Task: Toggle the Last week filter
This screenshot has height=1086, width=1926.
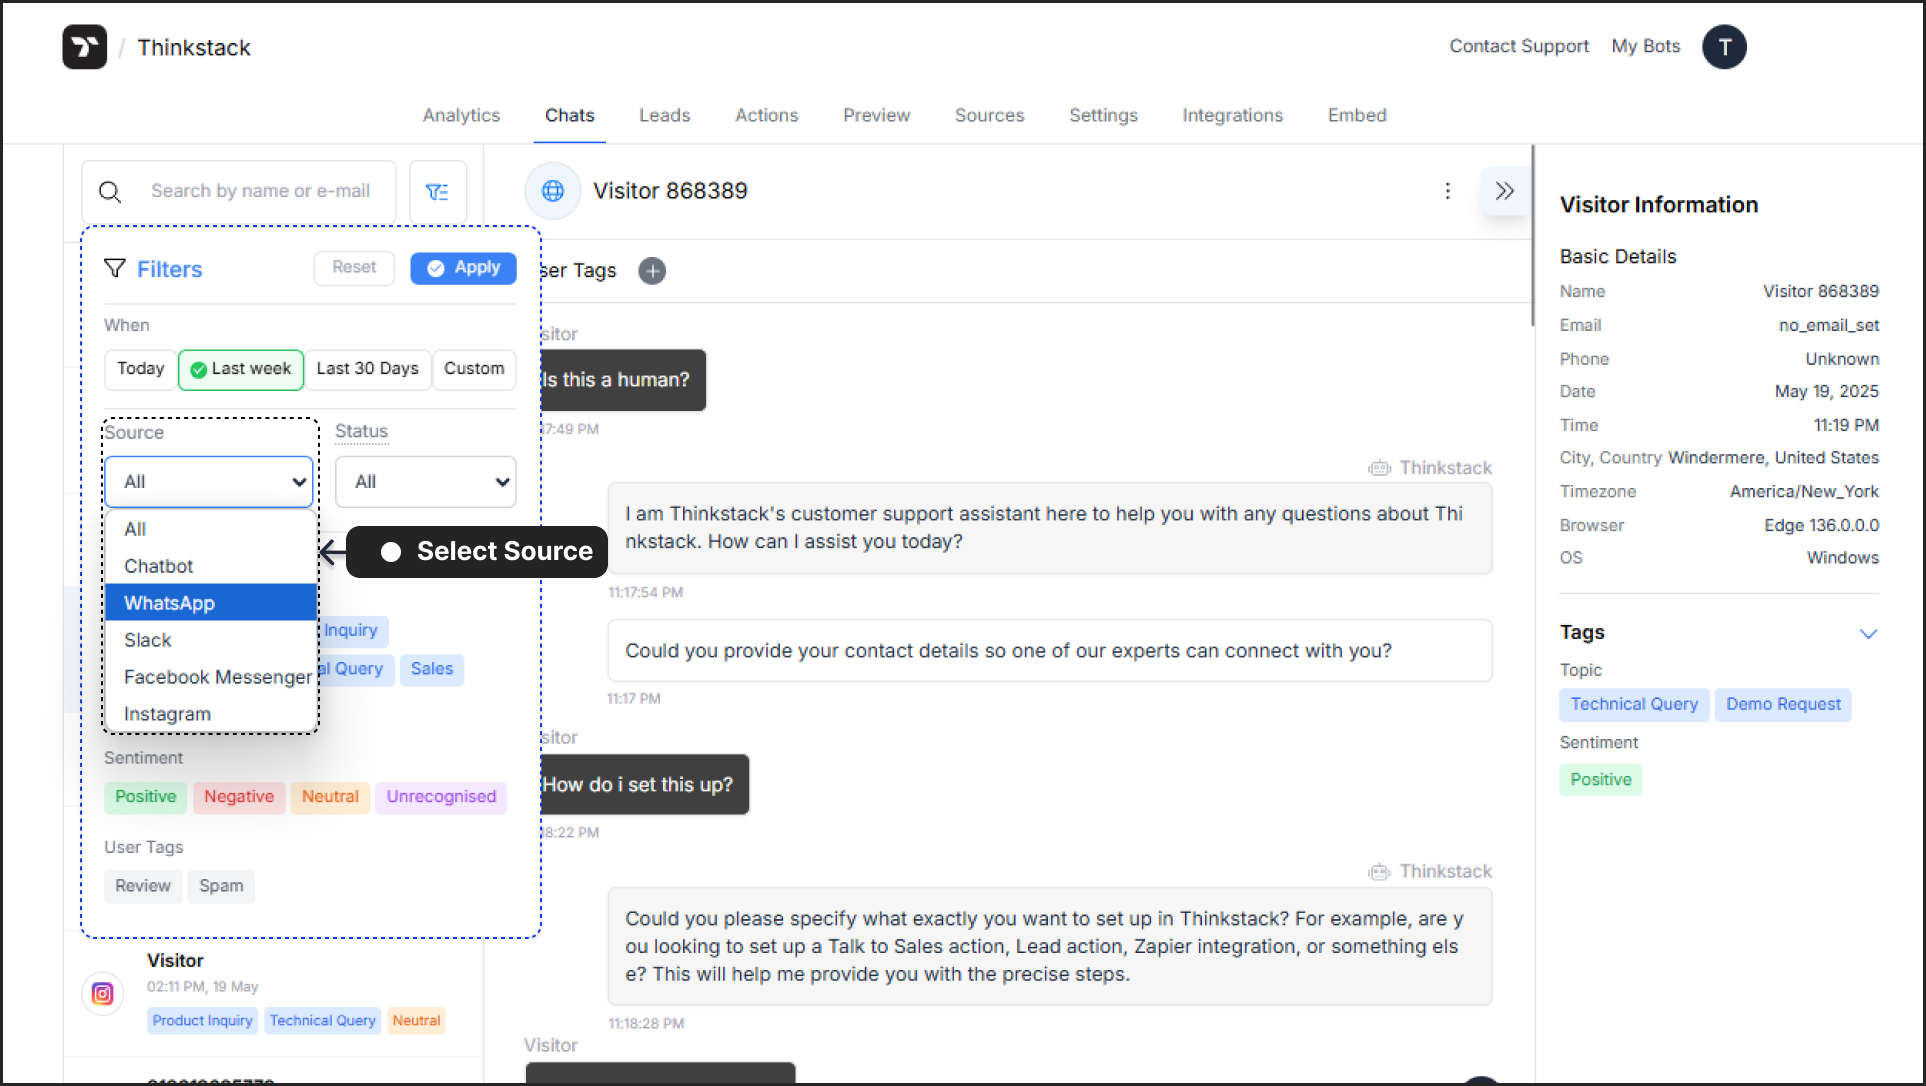Action: (x=241, y=369)
